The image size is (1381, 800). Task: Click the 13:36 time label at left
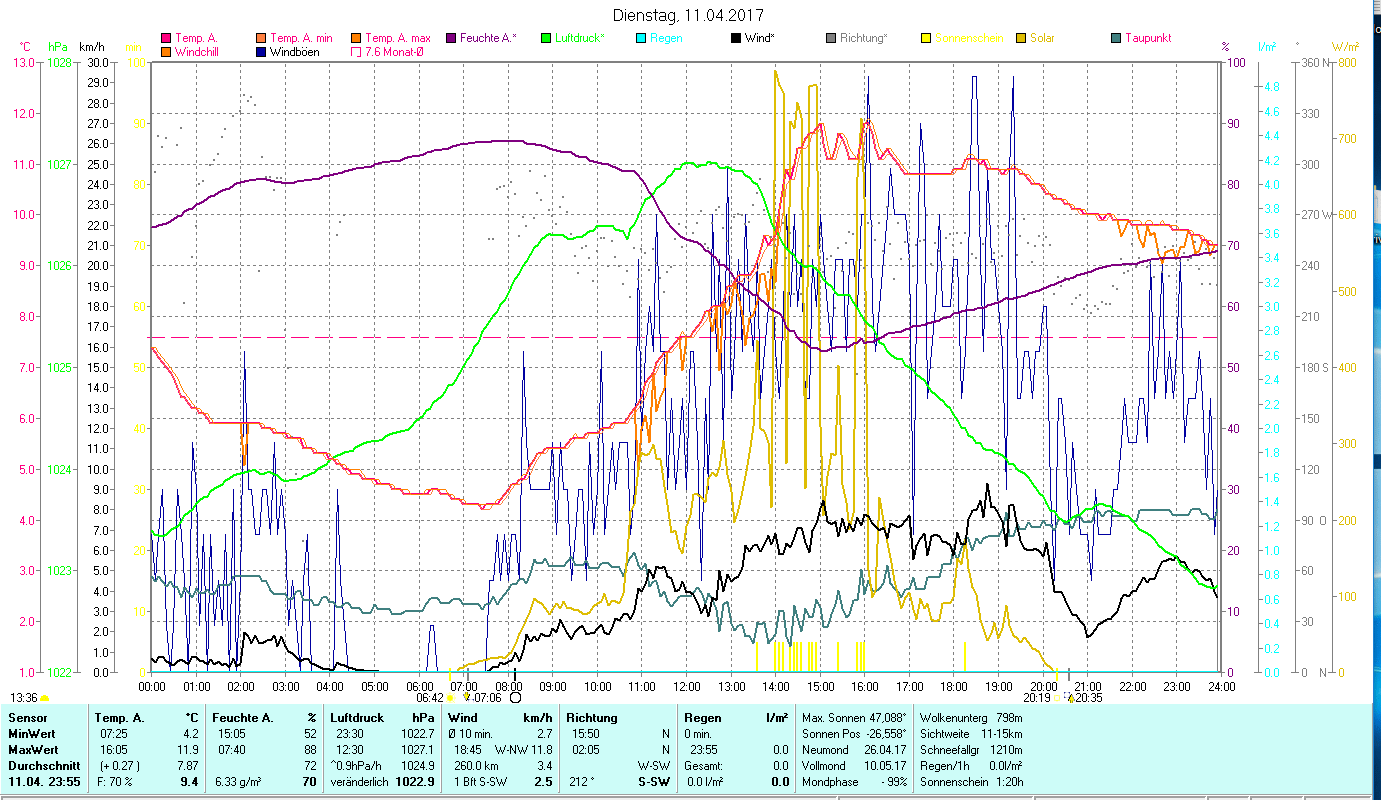(24, 698)
